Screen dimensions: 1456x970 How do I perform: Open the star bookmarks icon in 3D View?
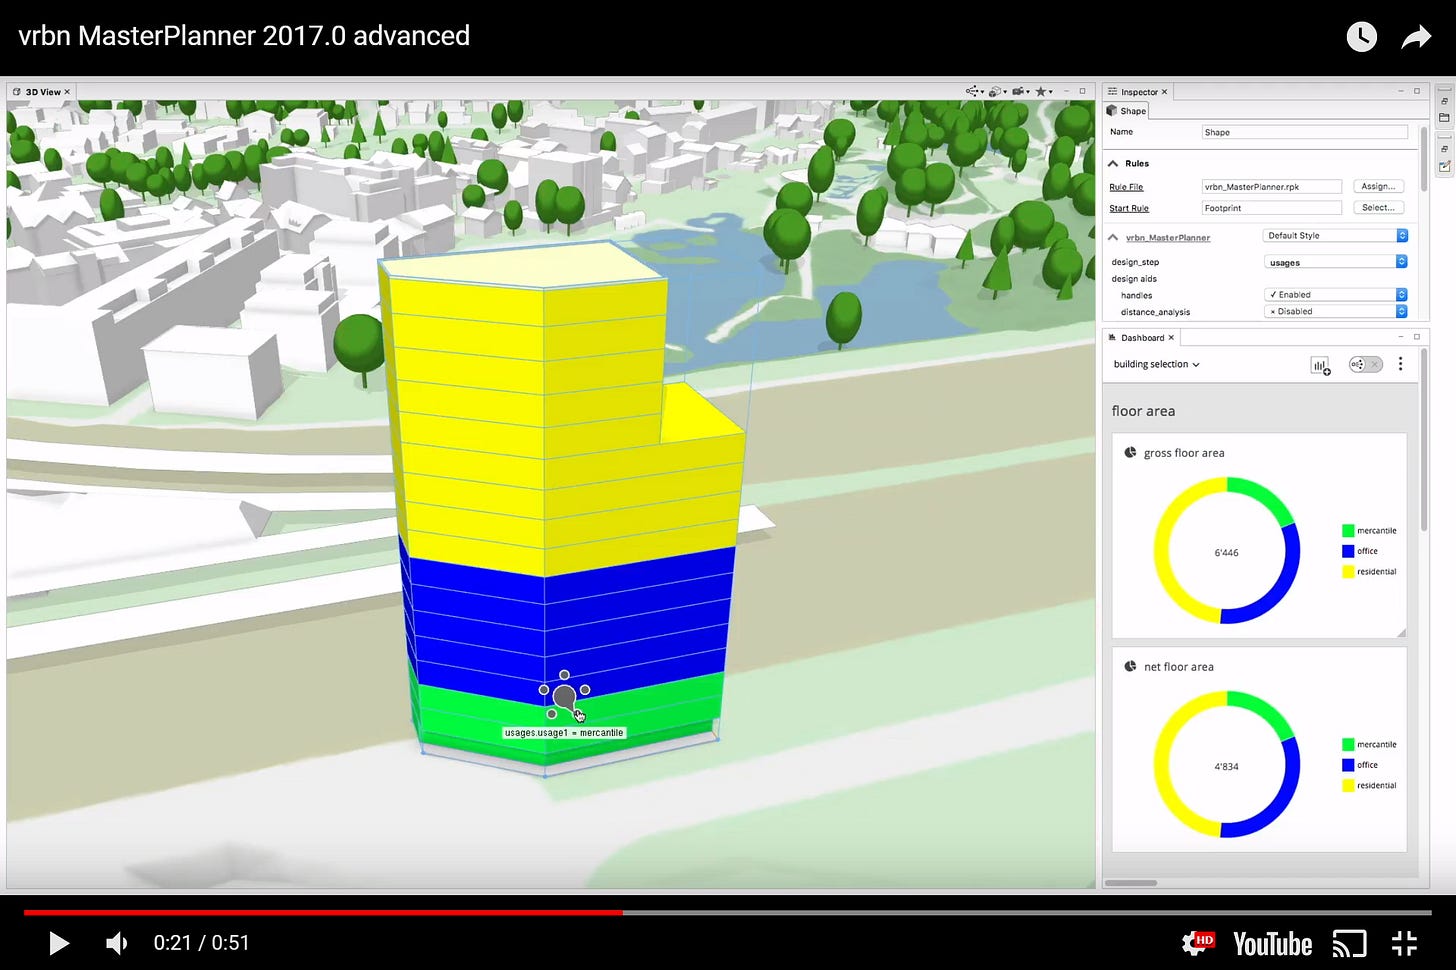point(1043,91)
